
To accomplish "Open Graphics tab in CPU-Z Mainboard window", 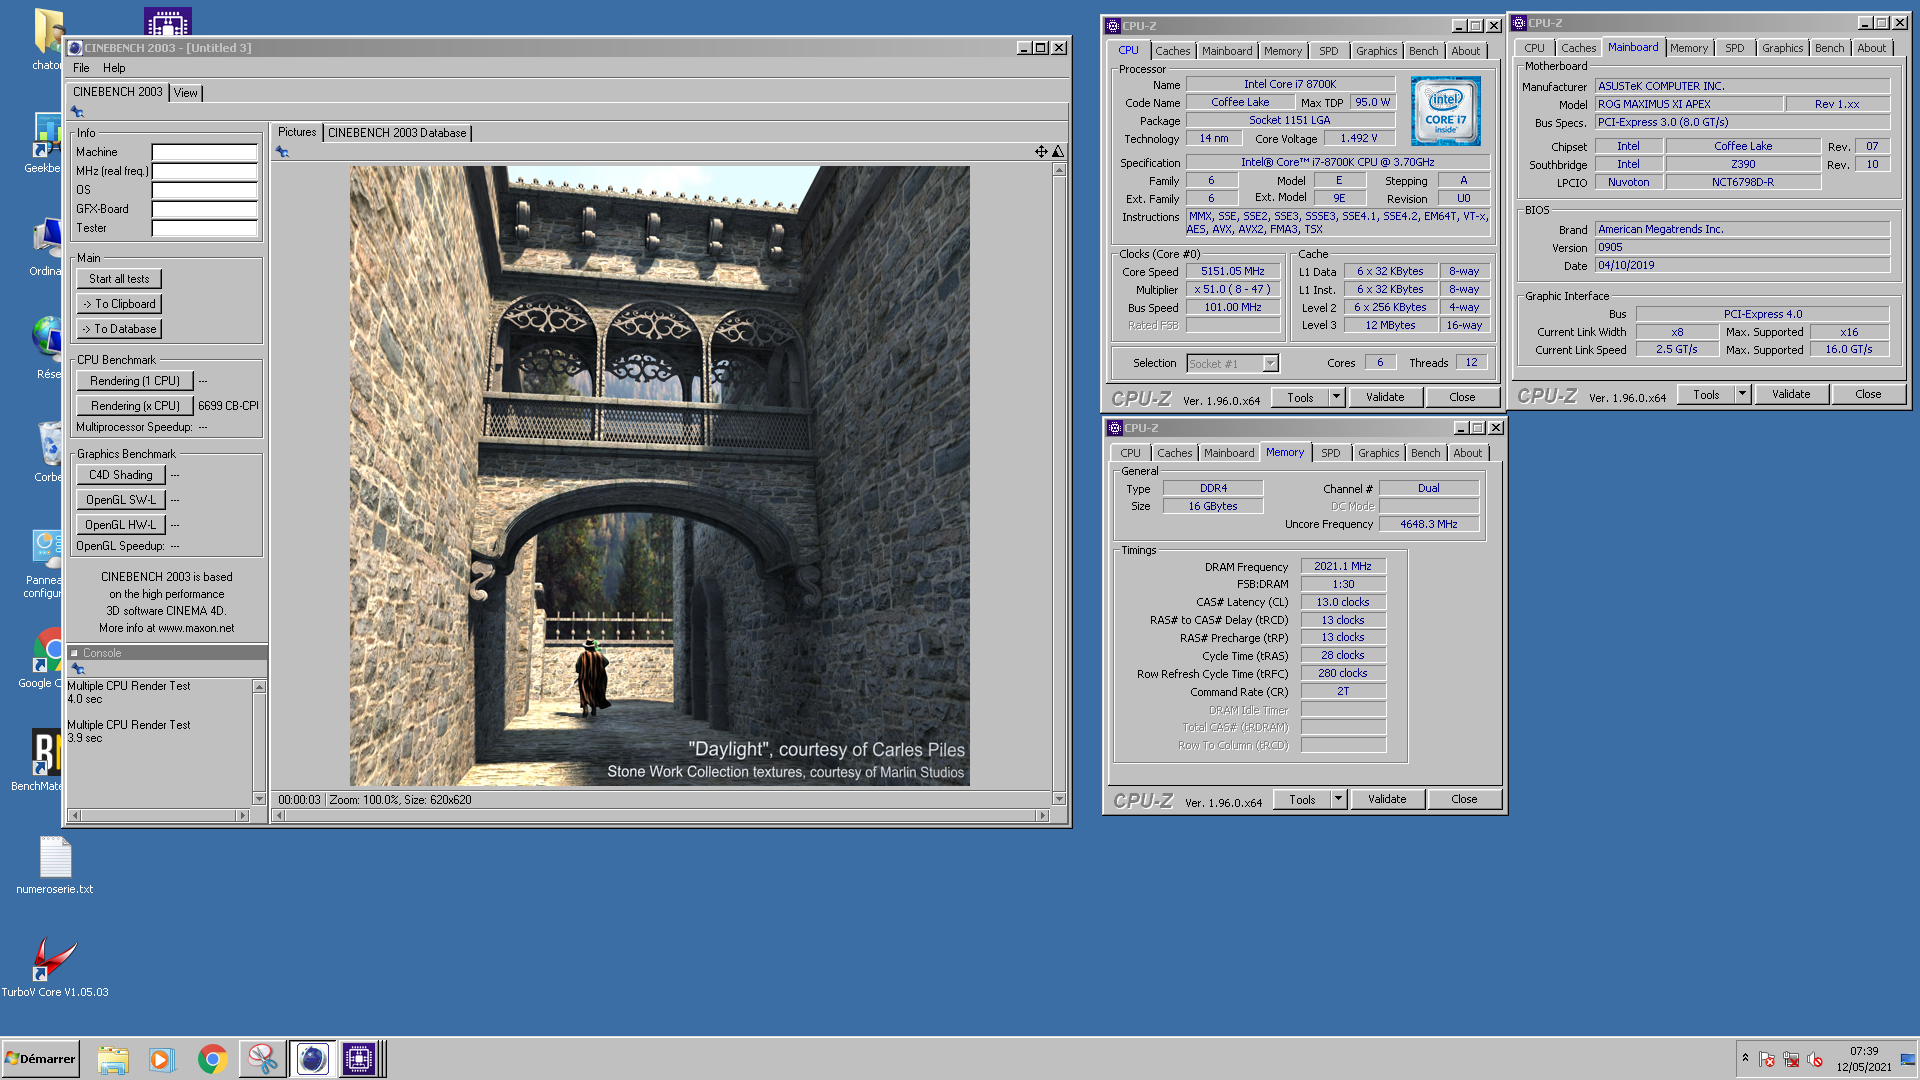I will tap(1782, 48).
